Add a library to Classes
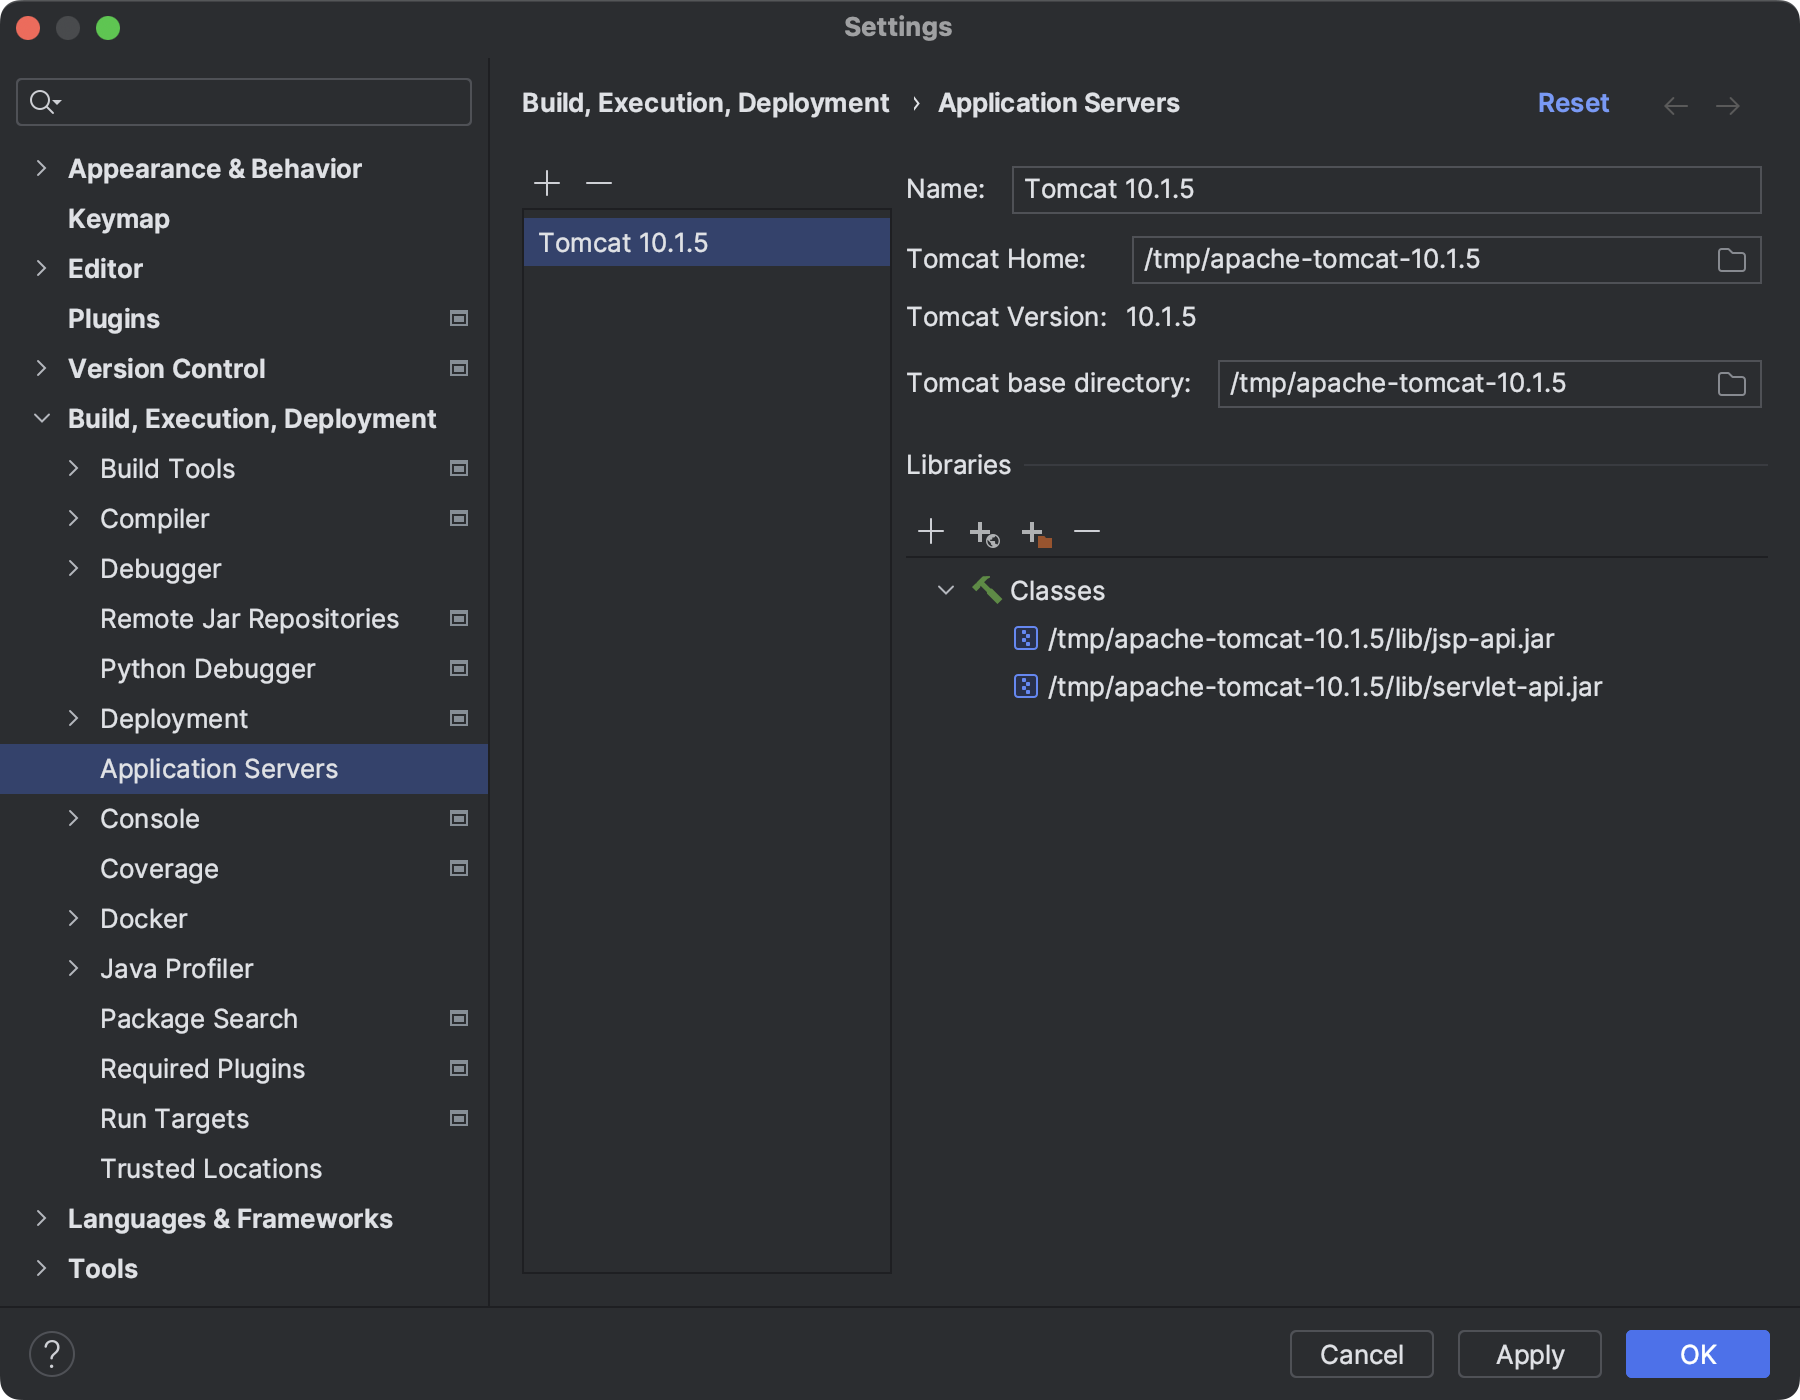1800x1400 pixels. tap(931, 532)
